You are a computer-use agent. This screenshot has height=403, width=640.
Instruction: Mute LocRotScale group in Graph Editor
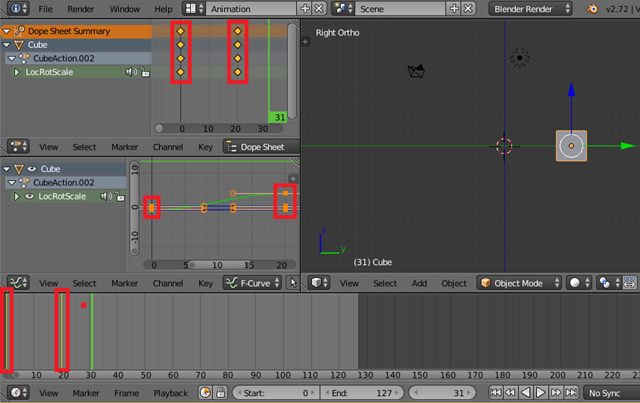point(106,196)
